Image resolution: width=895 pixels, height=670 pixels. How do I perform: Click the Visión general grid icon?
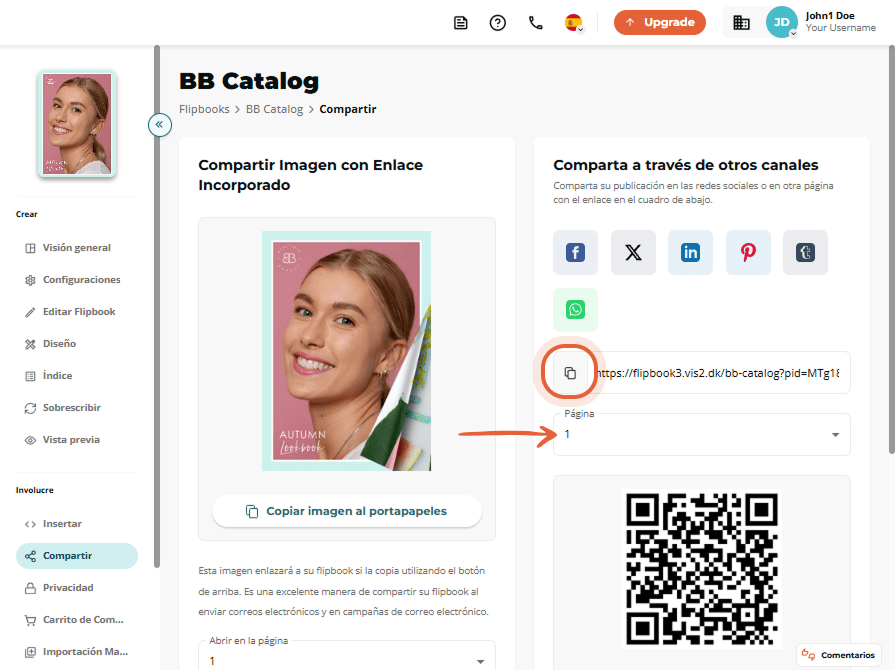[x=30, y=248]
